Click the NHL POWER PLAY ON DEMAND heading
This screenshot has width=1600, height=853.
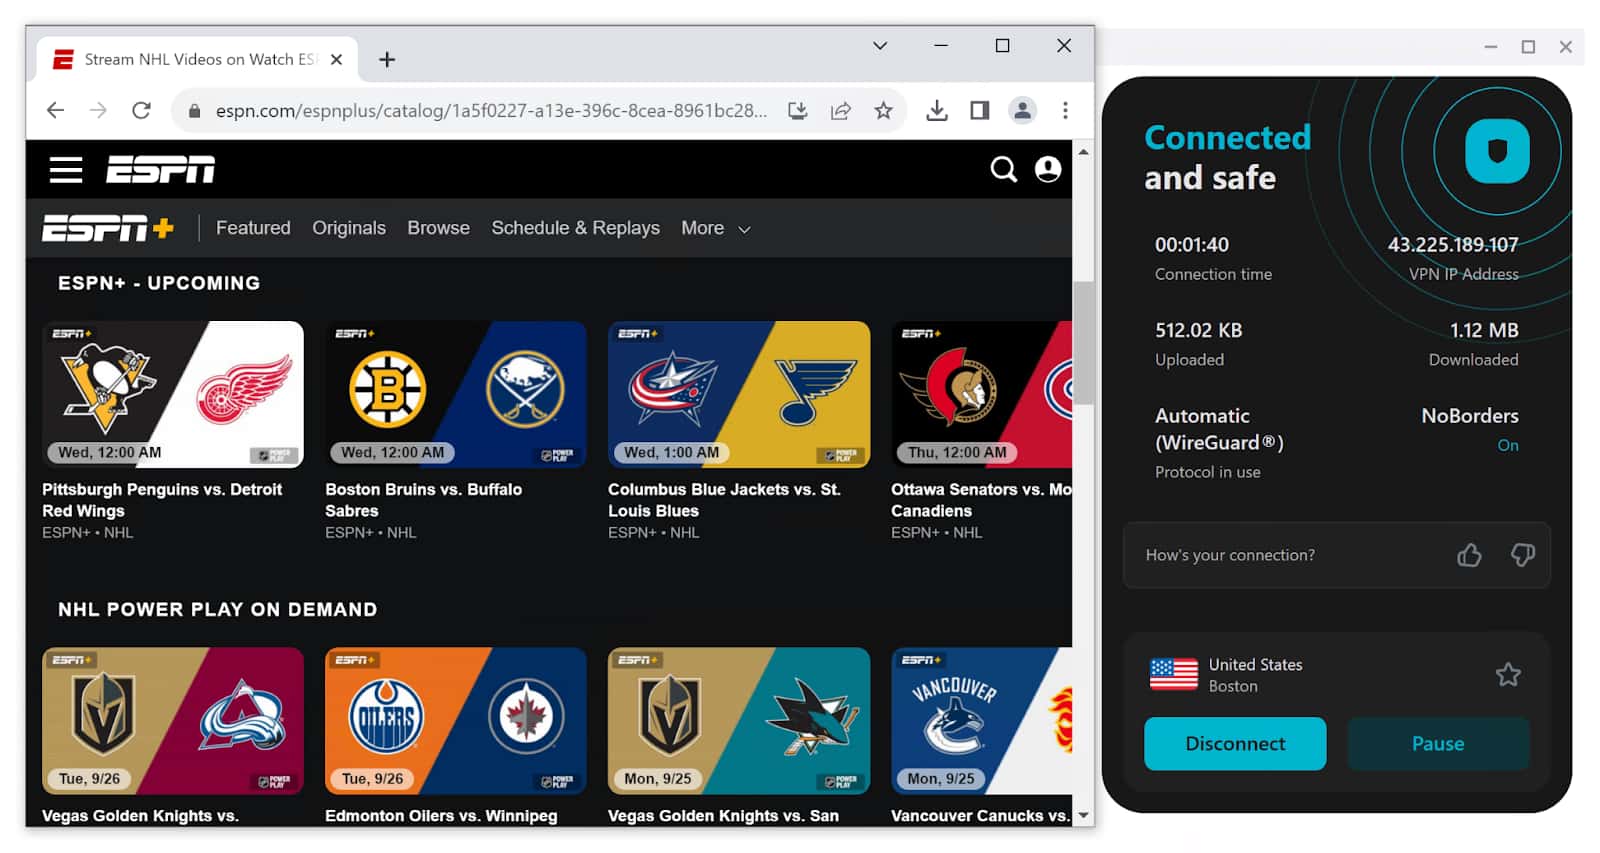[x=217, y=610]
